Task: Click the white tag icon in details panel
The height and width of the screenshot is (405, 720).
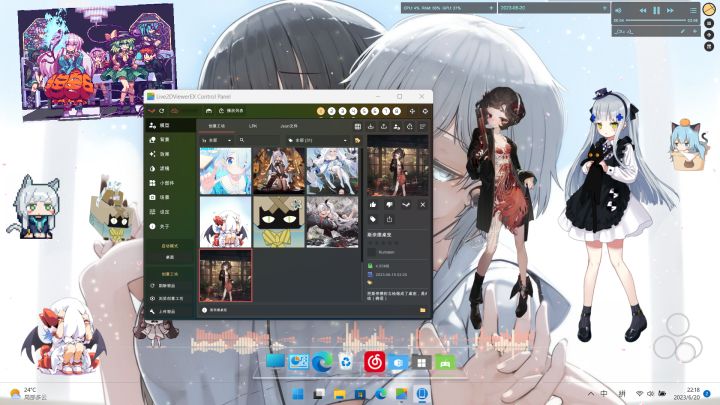Action: [373, 219]
